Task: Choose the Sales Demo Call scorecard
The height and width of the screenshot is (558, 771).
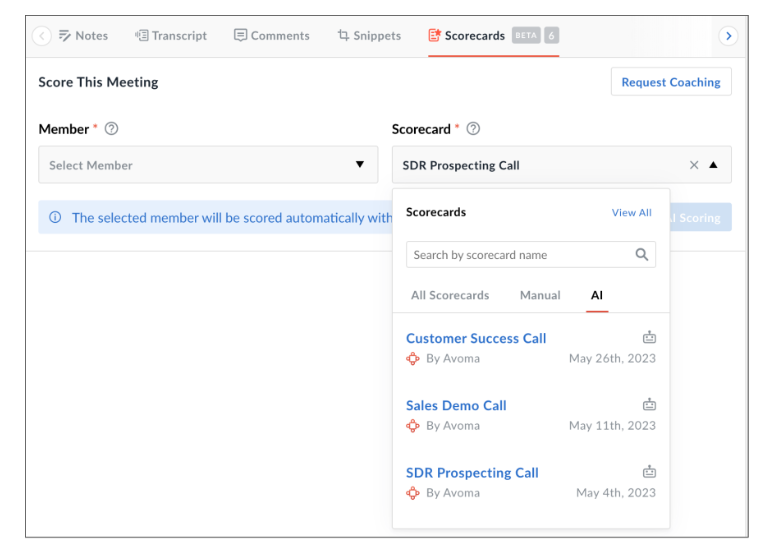Action: 456,406
